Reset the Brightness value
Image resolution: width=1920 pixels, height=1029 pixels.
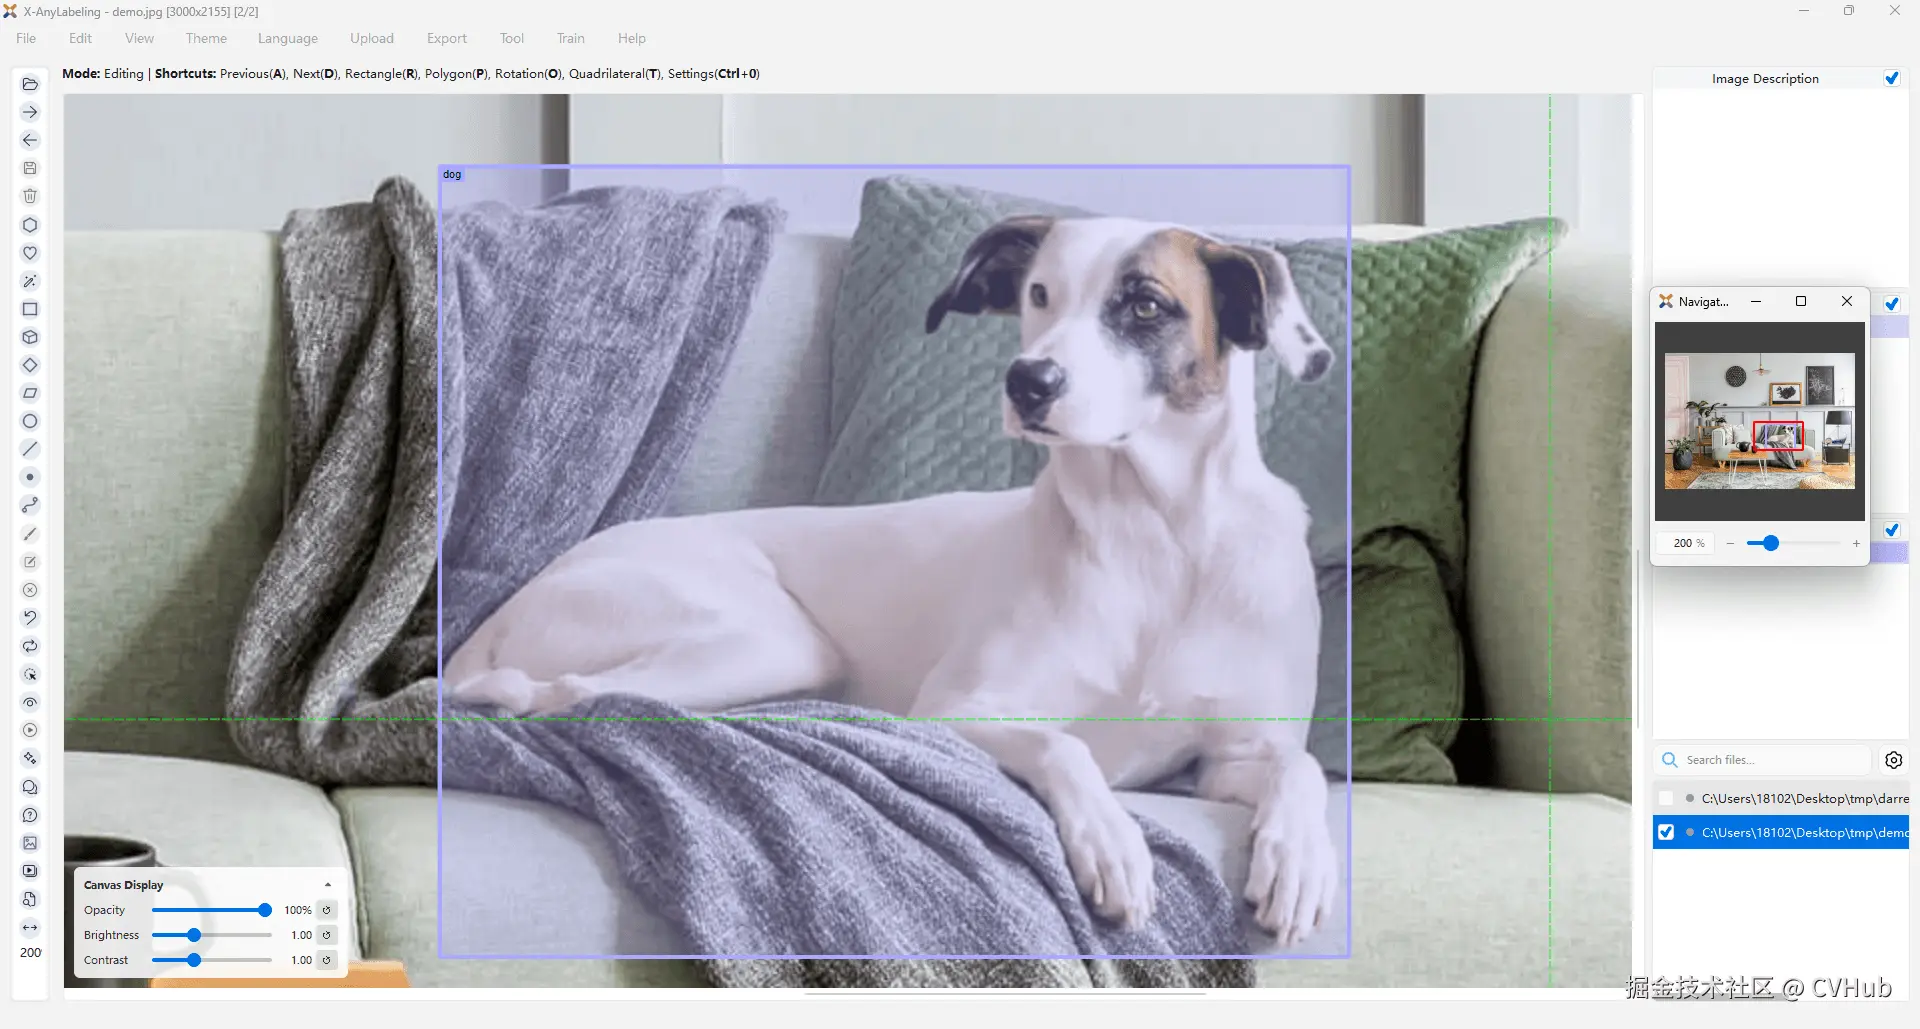pyautogui.click(x=327, y=935)
